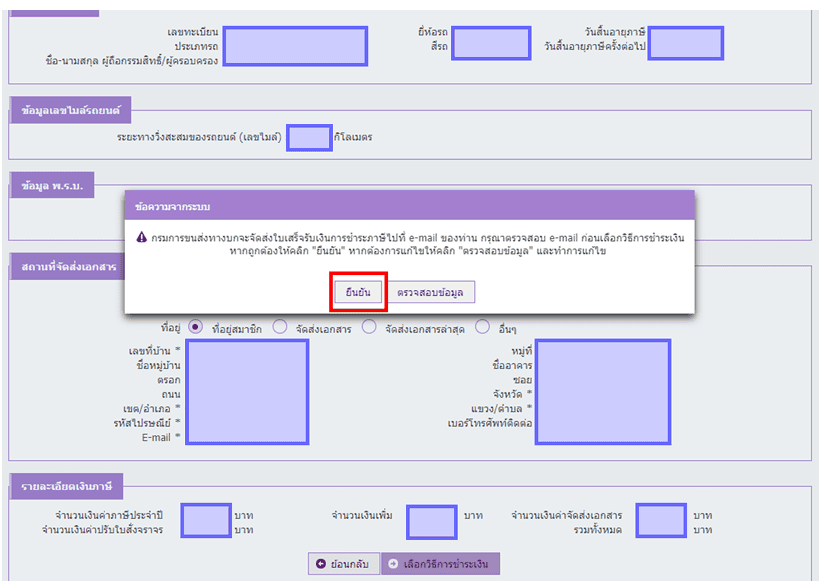Select the ที่อยู่สมาชิก radio option
828x588 pixels.
coord(195,327)
